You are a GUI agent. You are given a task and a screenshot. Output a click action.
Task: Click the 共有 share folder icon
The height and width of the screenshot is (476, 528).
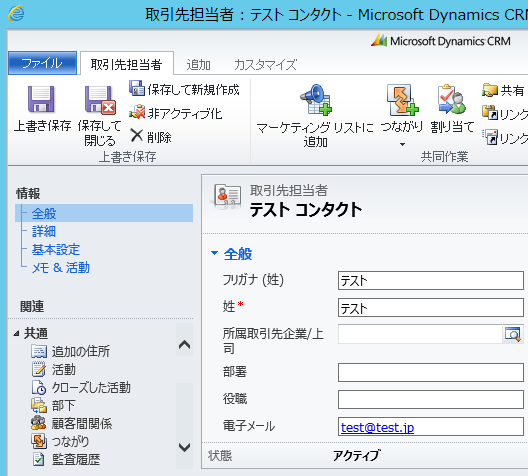tap(490, 90)
